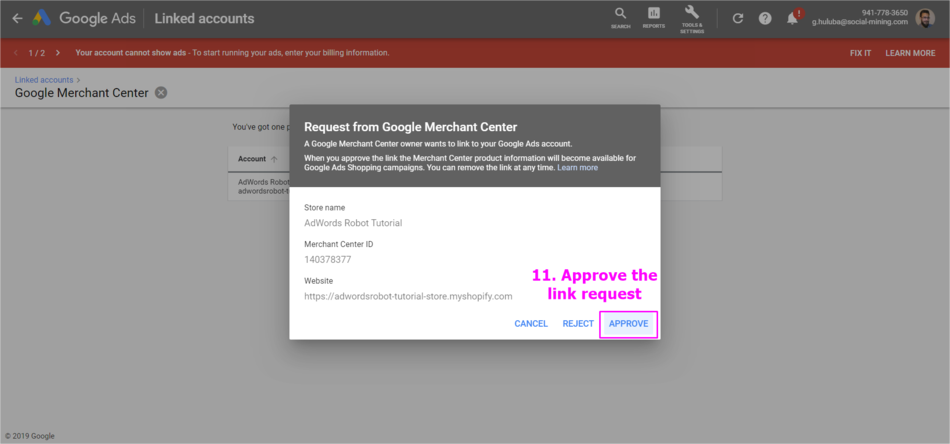Click the email g.huluba@social-mining.com
This screenshot has width=950, height=444.
point(860,22)
